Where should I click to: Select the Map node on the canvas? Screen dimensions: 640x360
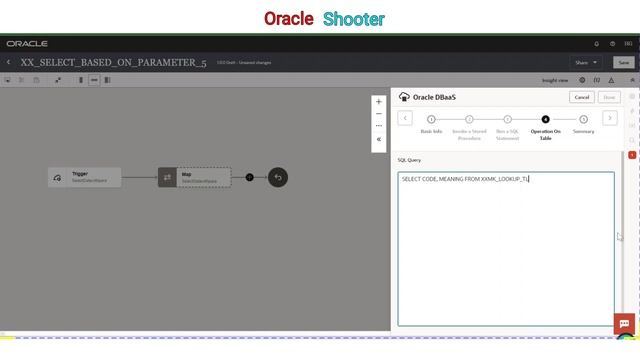point(195,177)
